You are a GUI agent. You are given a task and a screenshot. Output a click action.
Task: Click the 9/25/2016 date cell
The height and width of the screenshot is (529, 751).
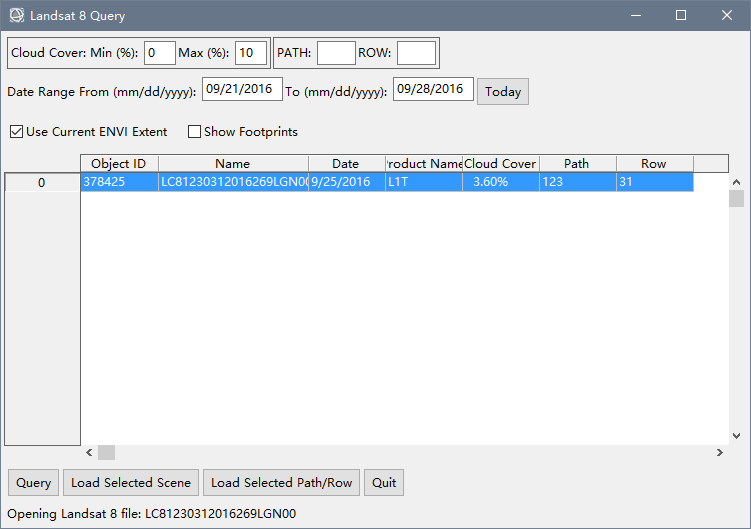347,182
